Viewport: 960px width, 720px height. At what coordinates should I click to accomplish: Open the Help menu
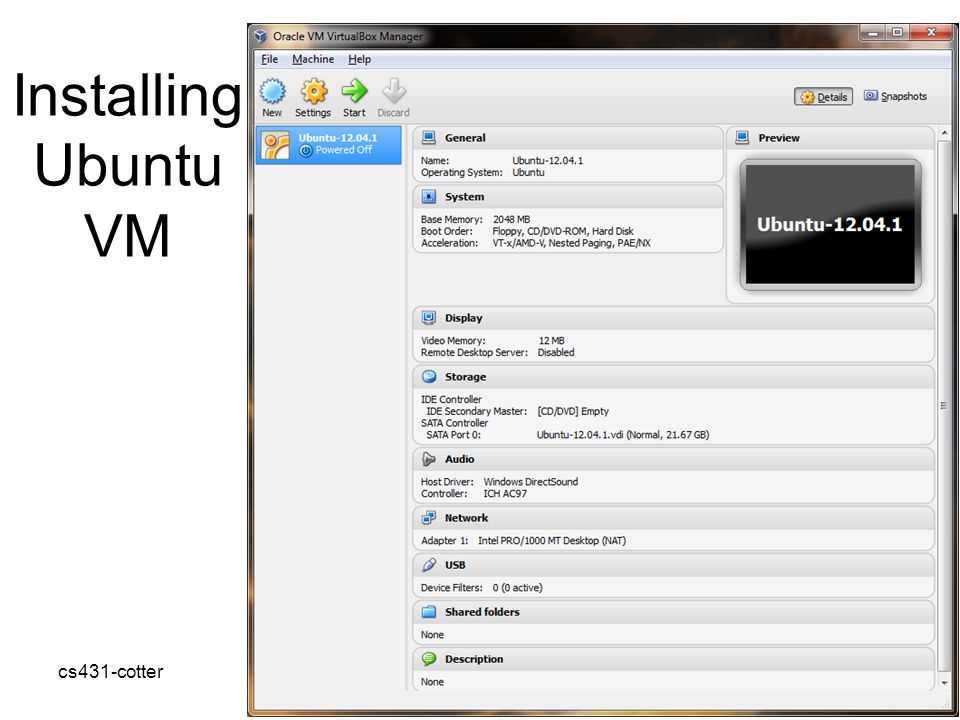tap(359, 59)
